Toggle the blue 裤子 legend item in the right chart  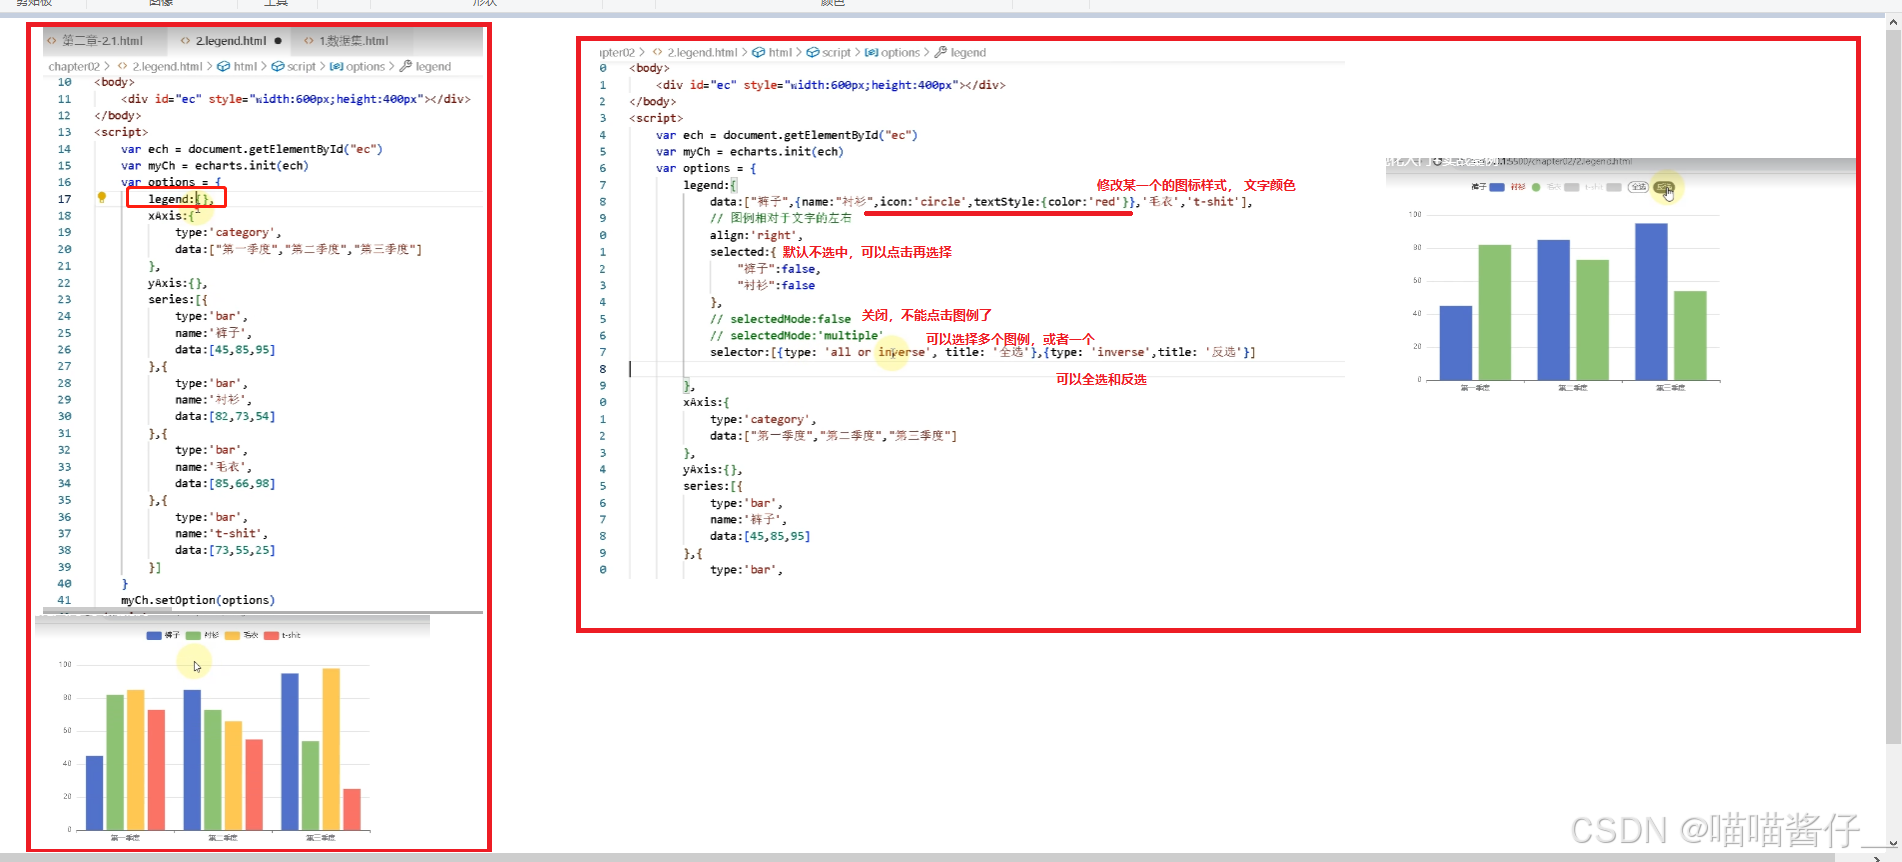click(x=1488, y=187)
